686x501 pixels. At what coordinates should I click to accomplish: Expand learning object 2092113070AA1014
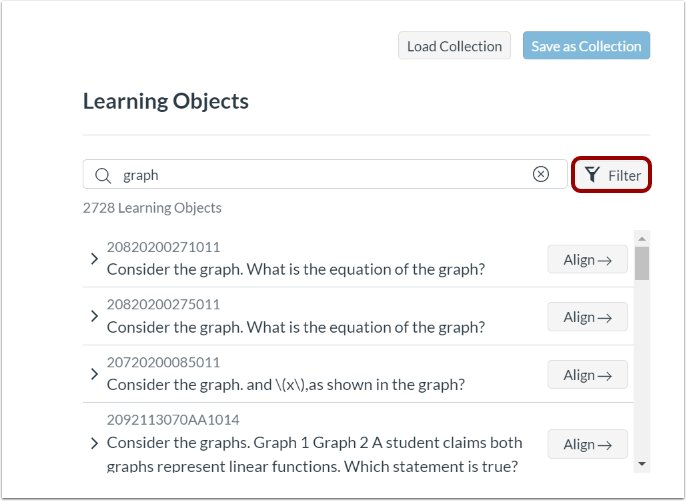point(94,443)
